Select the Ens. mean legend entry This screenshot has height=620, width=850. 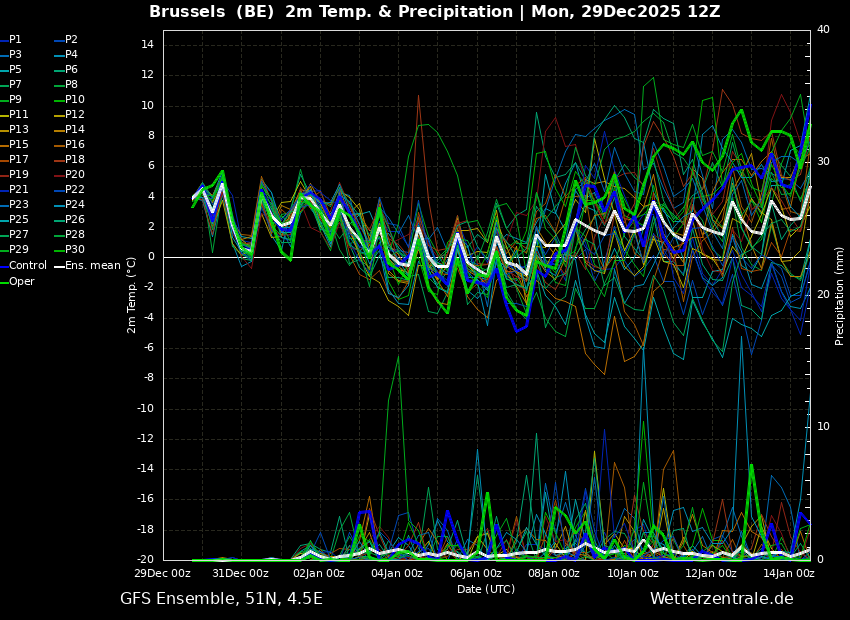(x=88, y=266)
